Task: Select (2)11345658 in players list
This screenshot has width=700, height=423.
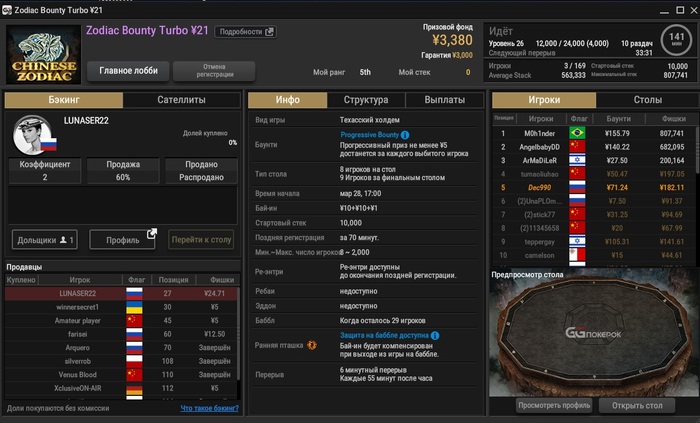Action: tap(594, 228)
